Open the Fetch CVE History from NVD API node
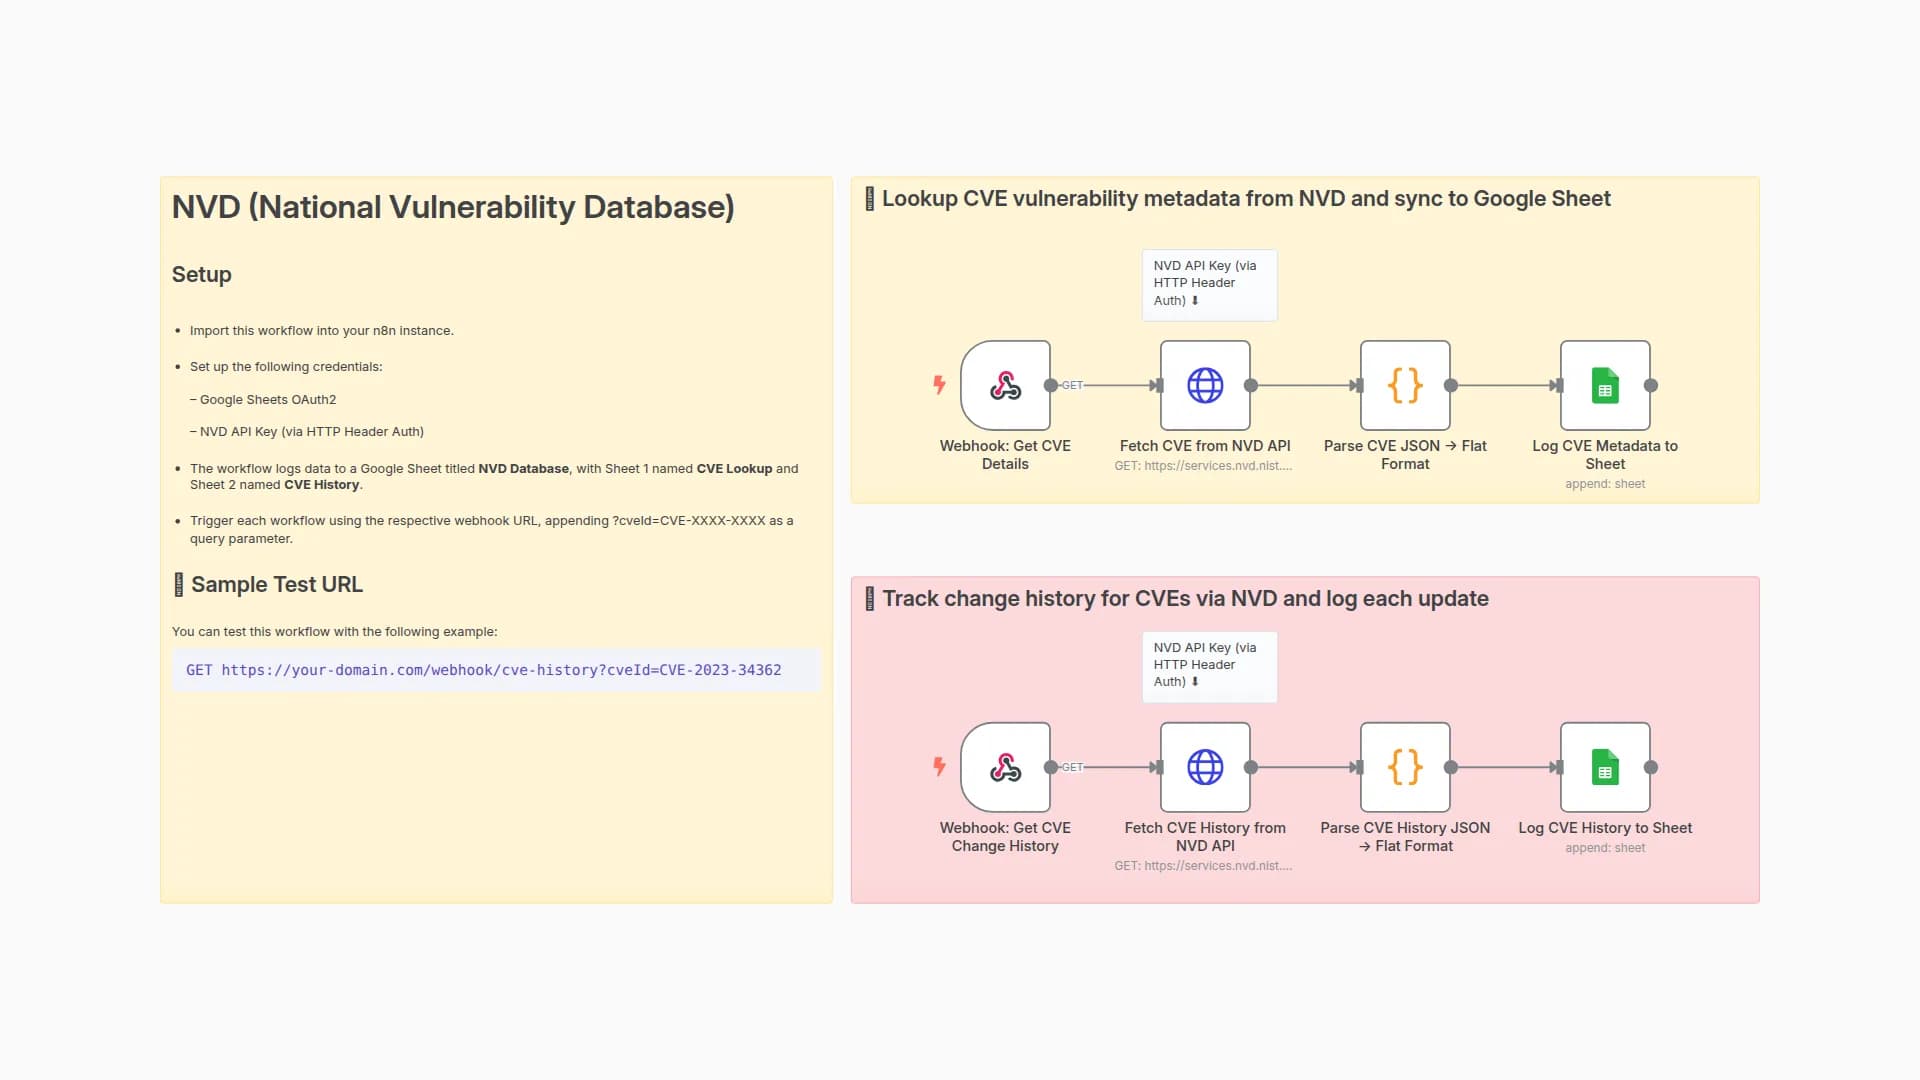This screenshot has height=1080, width=1920. coord(1205,767)
